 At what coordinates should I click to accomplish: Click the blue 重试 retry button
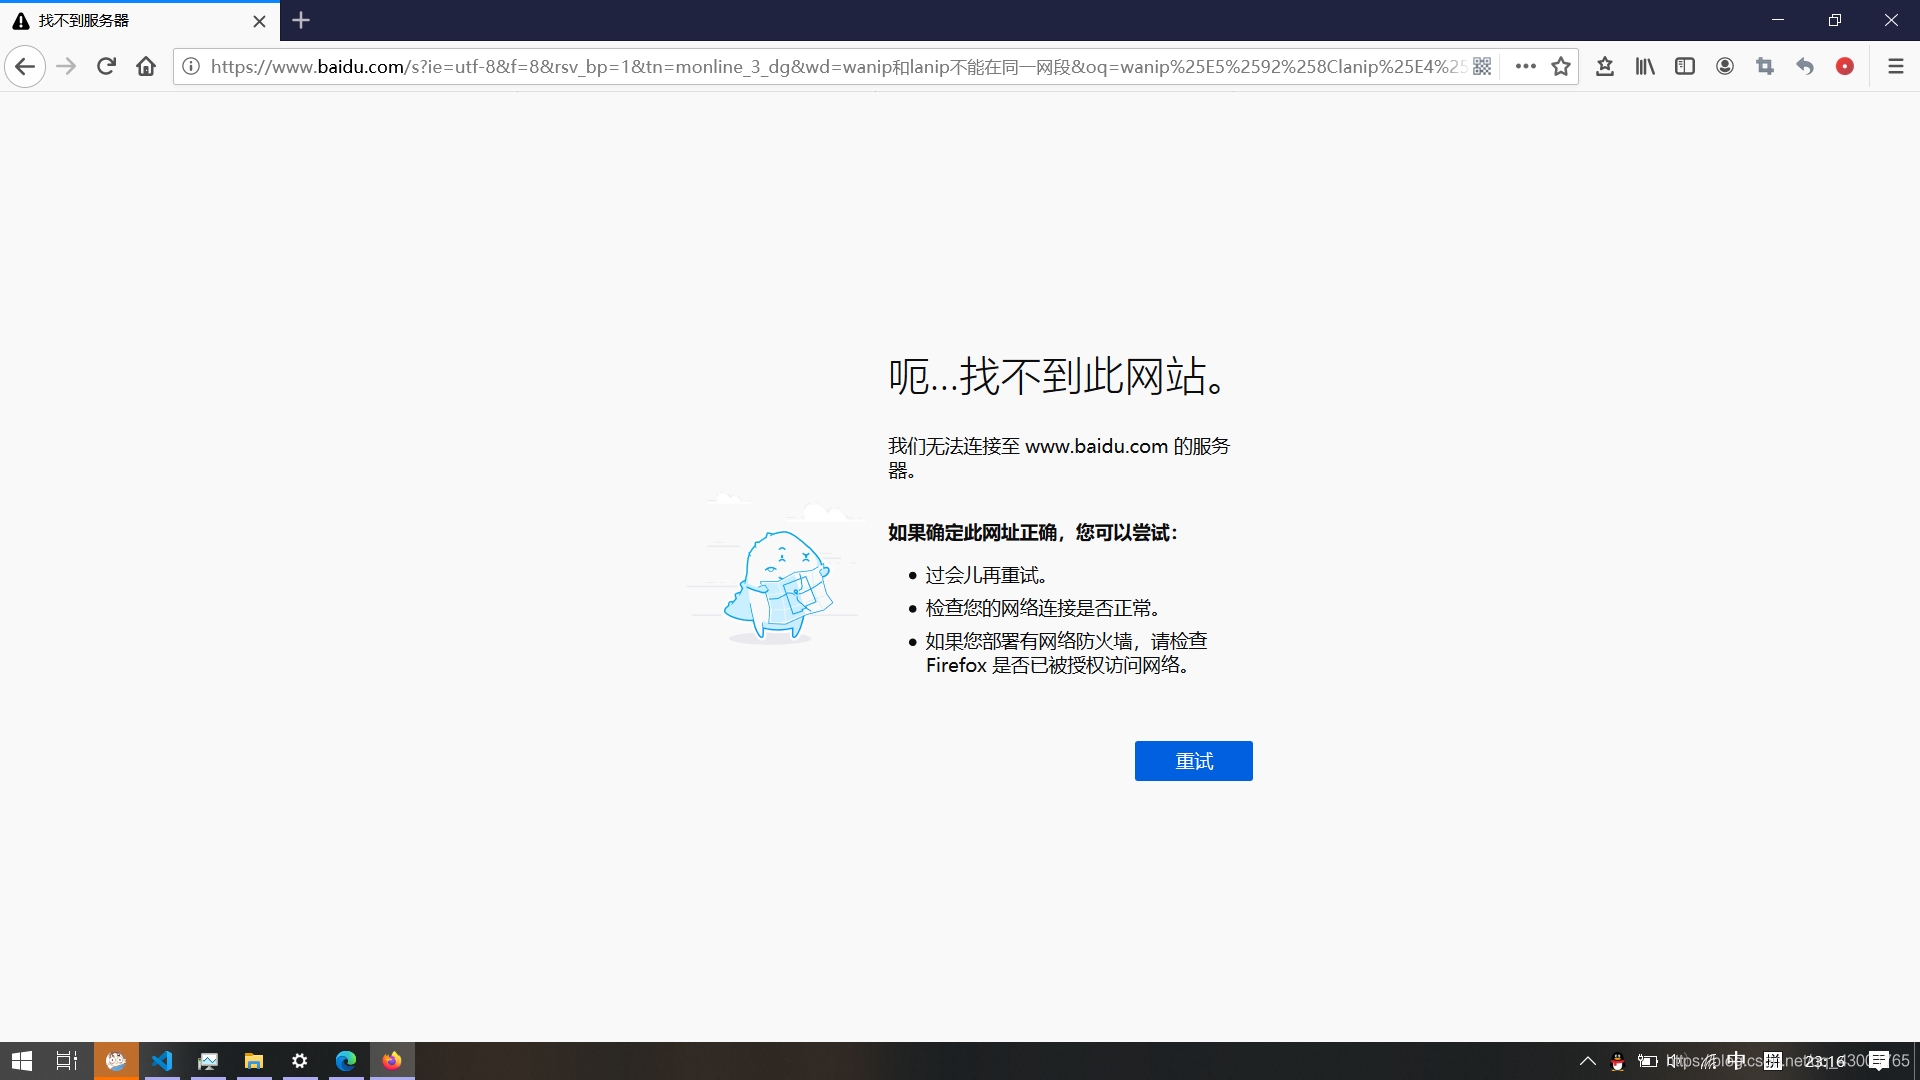click(x=1193, y=761)
